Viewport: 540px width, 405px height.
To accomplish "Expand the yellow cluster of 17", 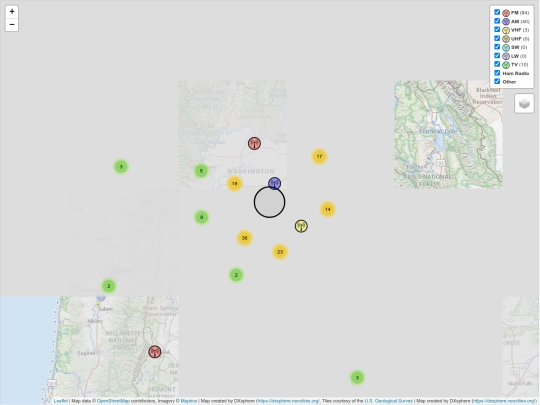I will [319, 156].
